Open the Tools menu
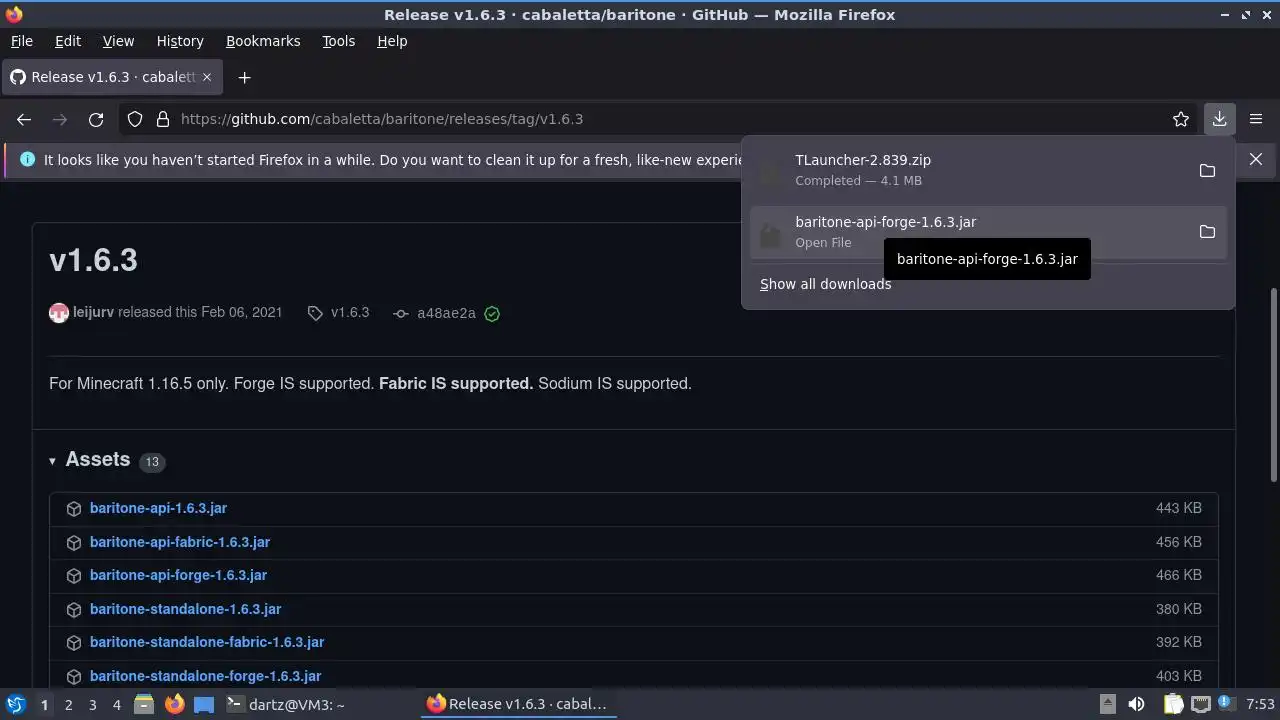1280x720 pixels. click(338, 41)
